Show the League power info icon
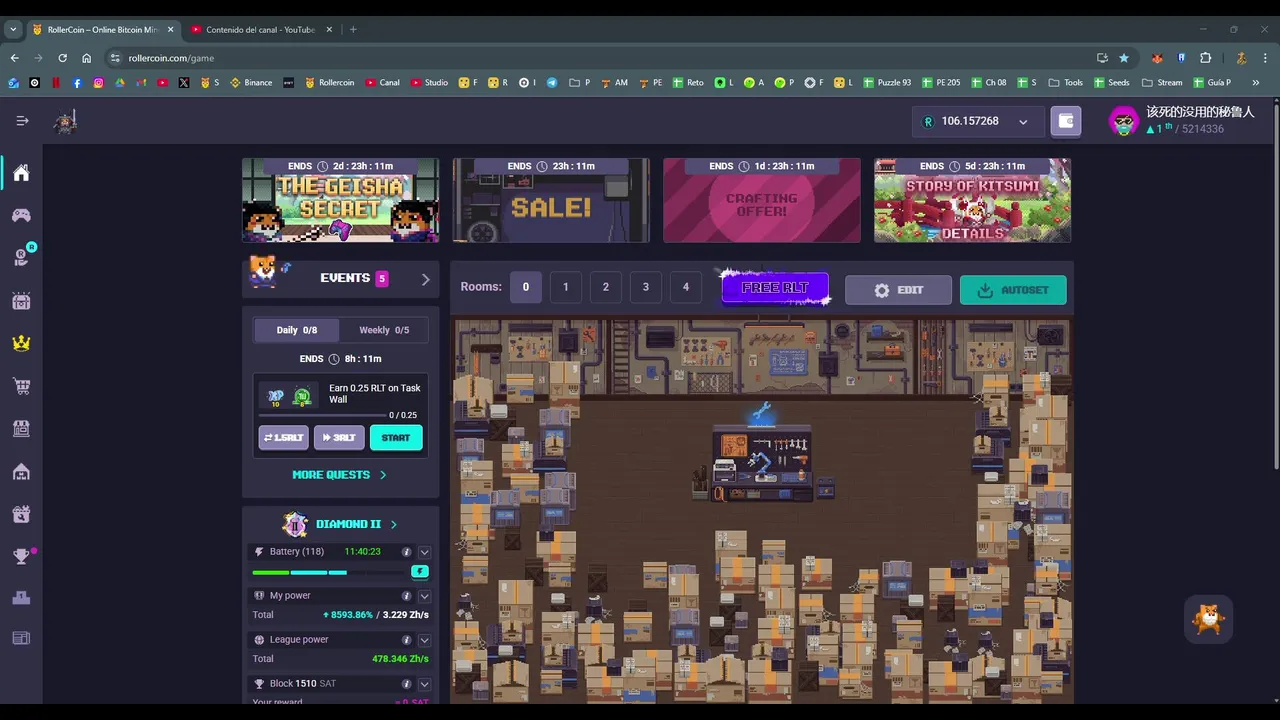Image resolution: width=1280 pixels, height=720 pixels. pos(406,640)
